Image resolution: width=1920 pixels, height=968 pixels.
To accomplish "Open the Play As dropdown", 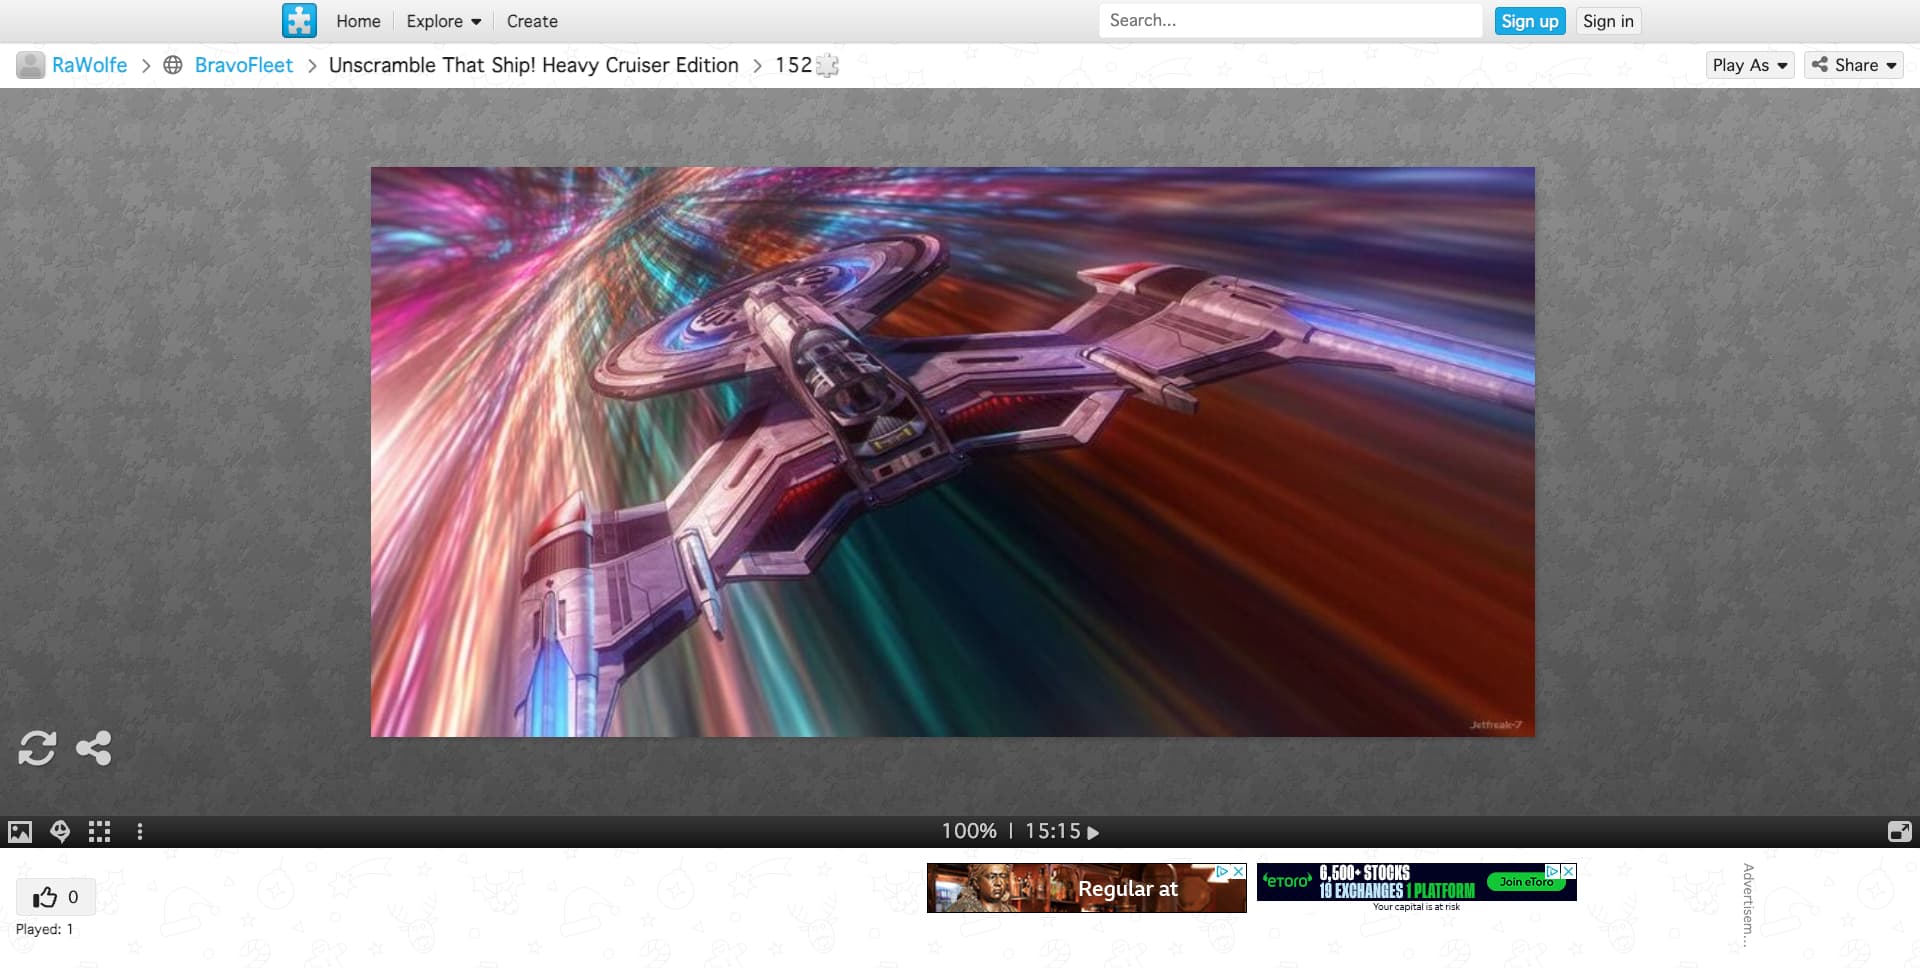I will (1749, 65).
